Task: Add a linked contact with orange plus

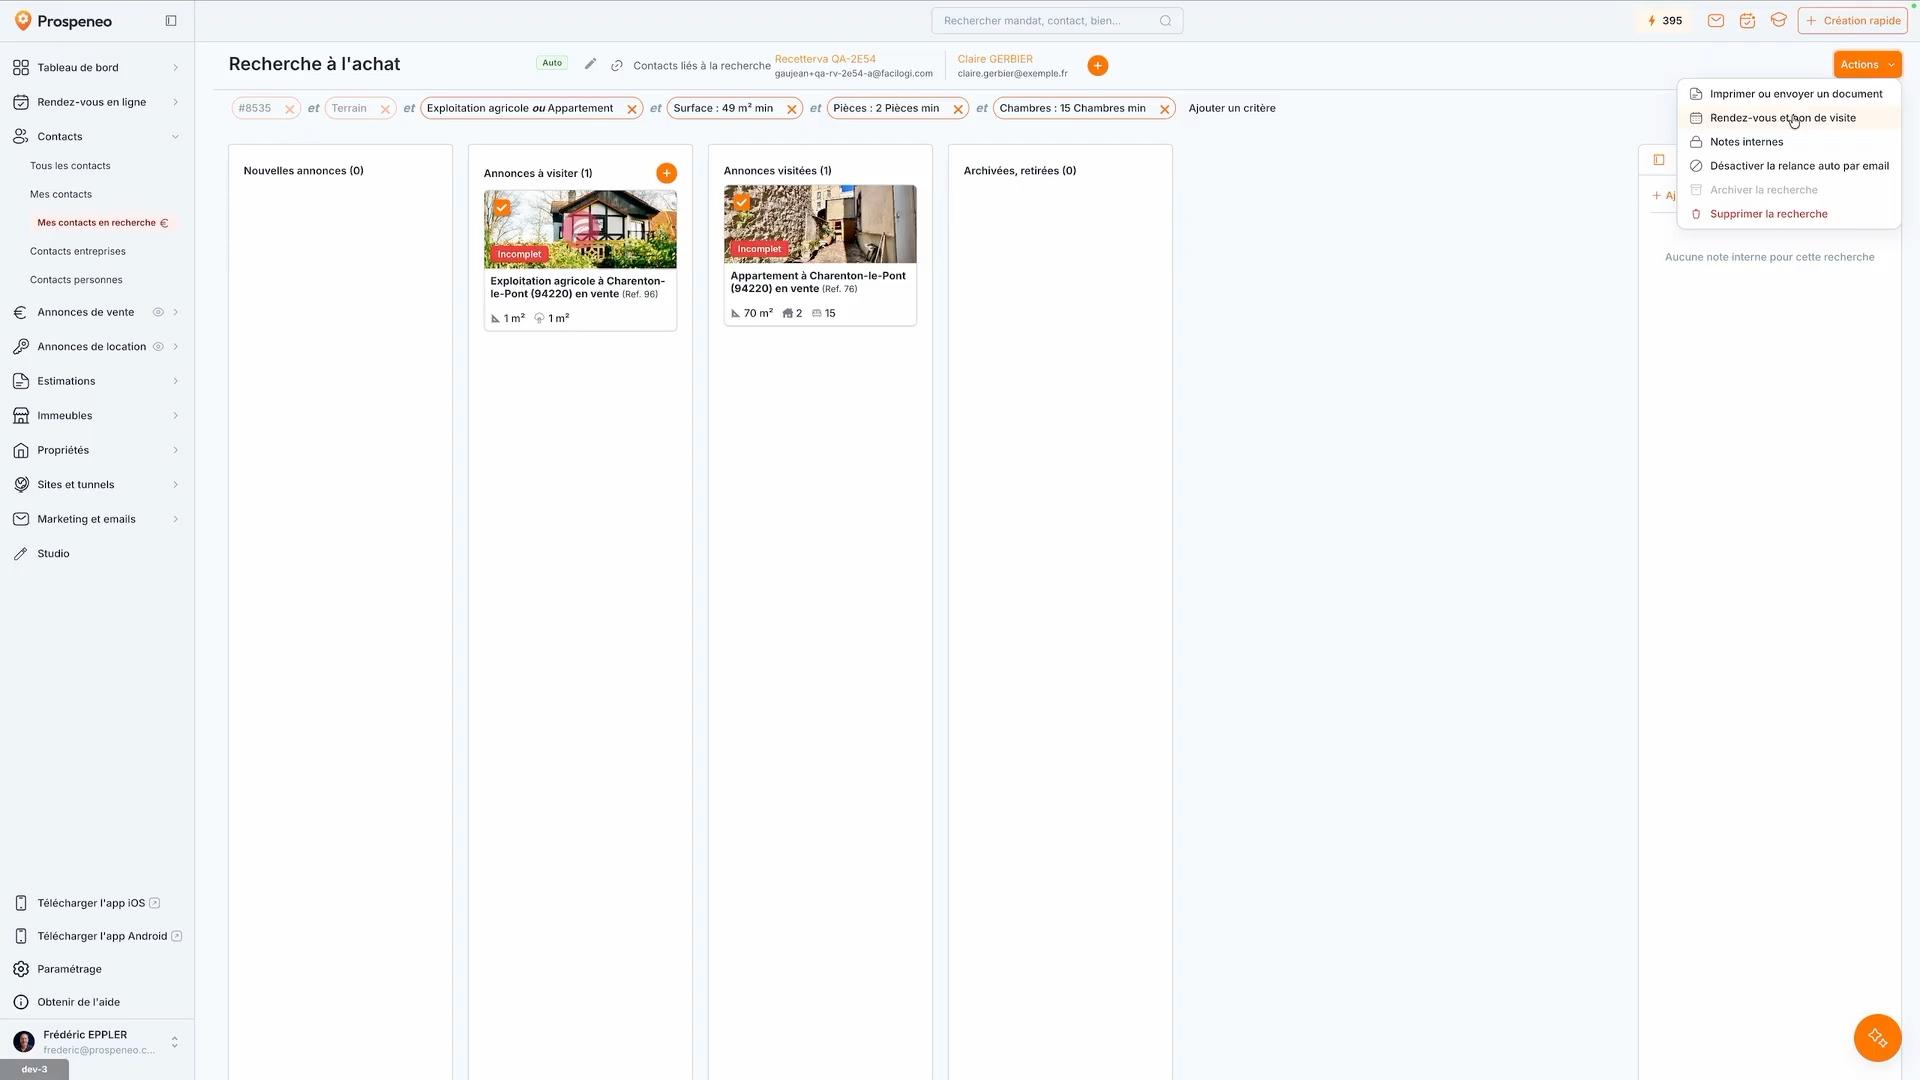Action: 1098,66
